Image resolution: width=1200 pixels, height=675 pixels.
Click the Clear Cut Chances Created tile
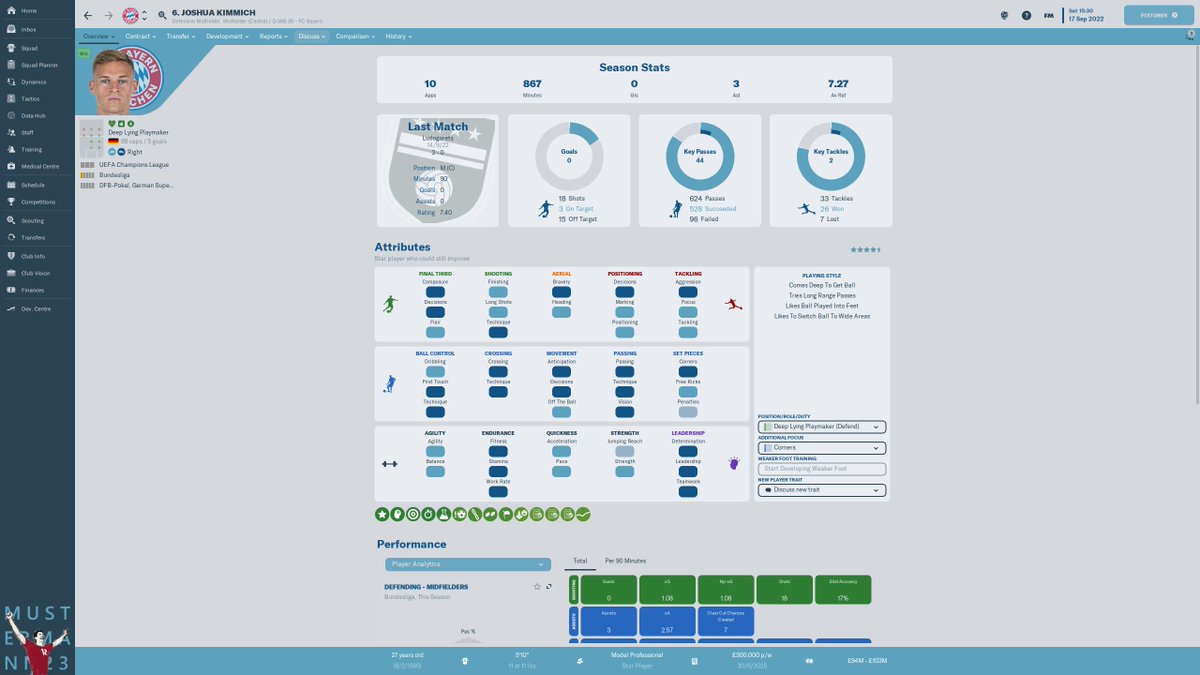[x=726, y=621]
